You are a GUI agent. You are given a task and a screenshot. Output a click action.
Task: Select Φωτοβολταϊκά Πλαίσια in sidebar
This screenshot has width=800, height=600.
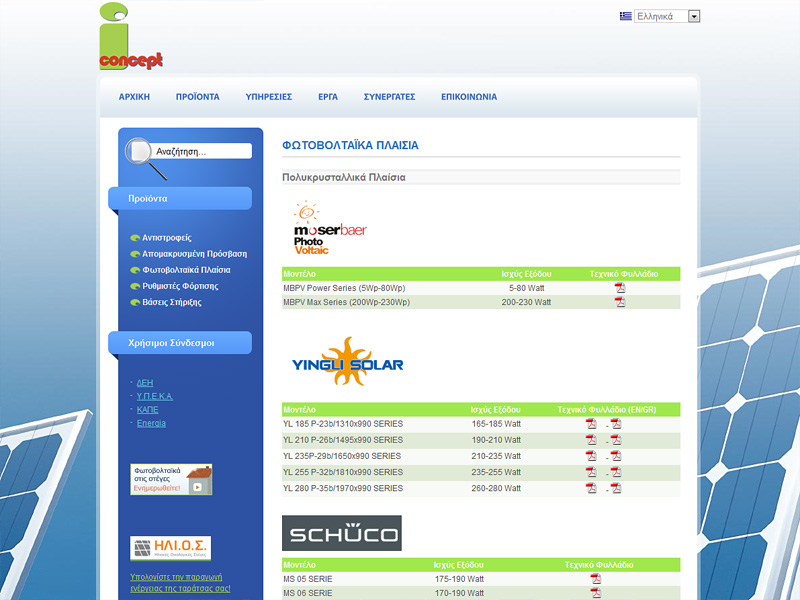186,270
